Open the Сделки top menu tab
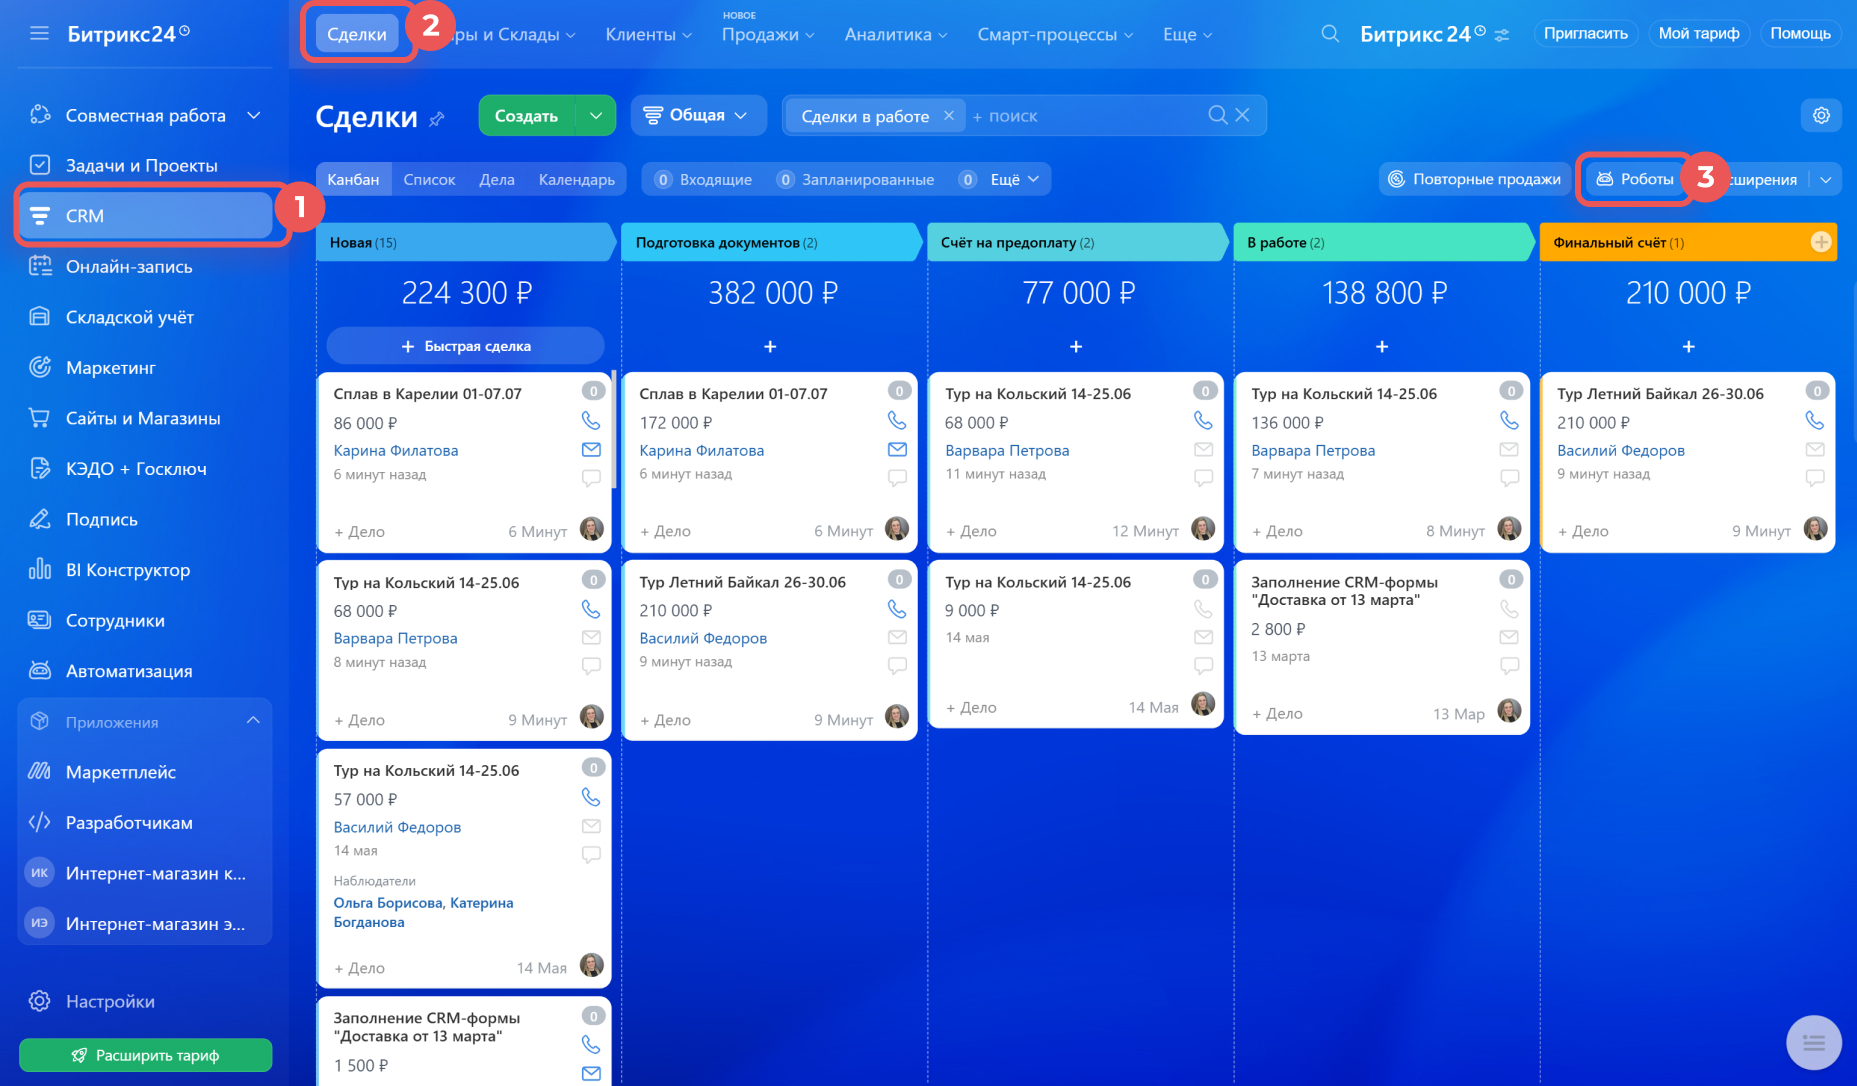The height and width of the screenshot is (1086, 1857). [357, 34]
